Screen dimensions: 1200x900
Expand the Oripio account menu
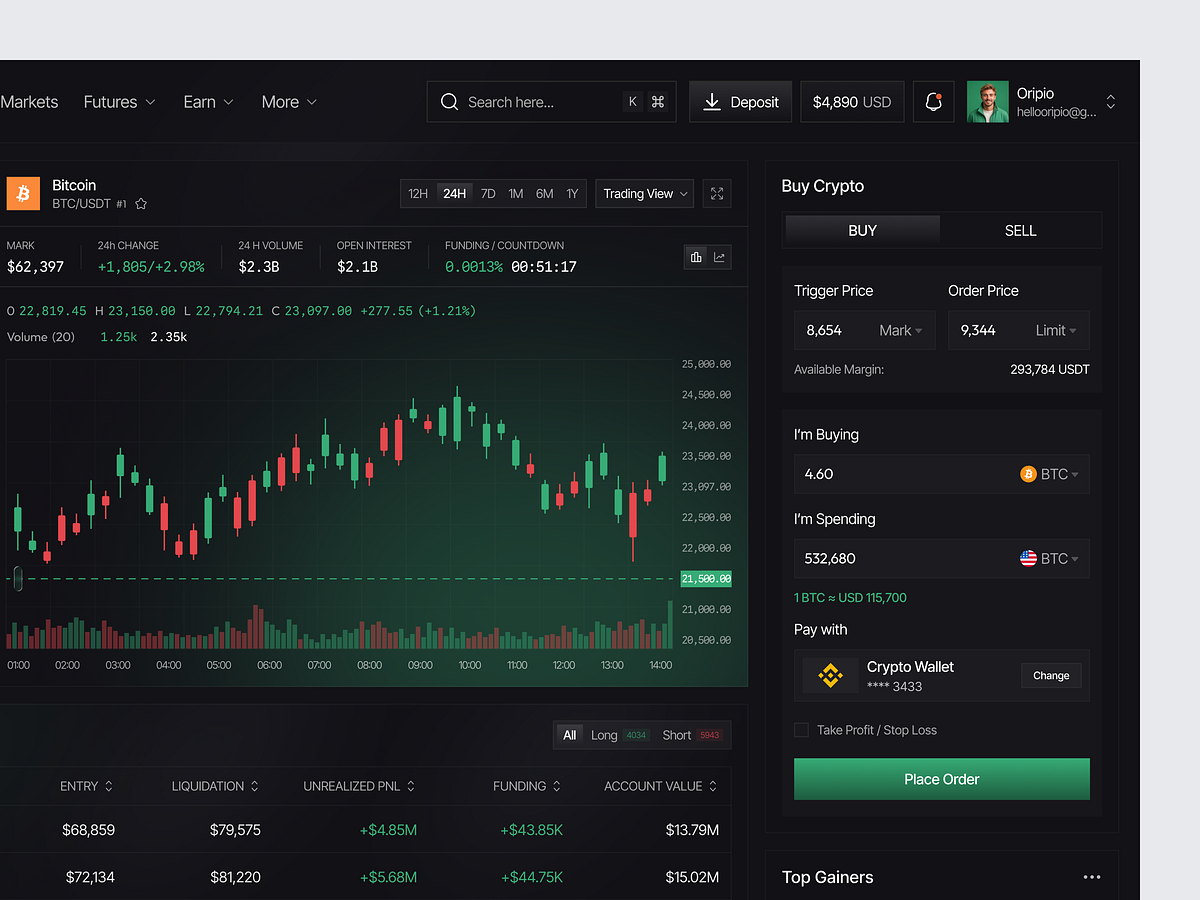tap(1110, 102)
